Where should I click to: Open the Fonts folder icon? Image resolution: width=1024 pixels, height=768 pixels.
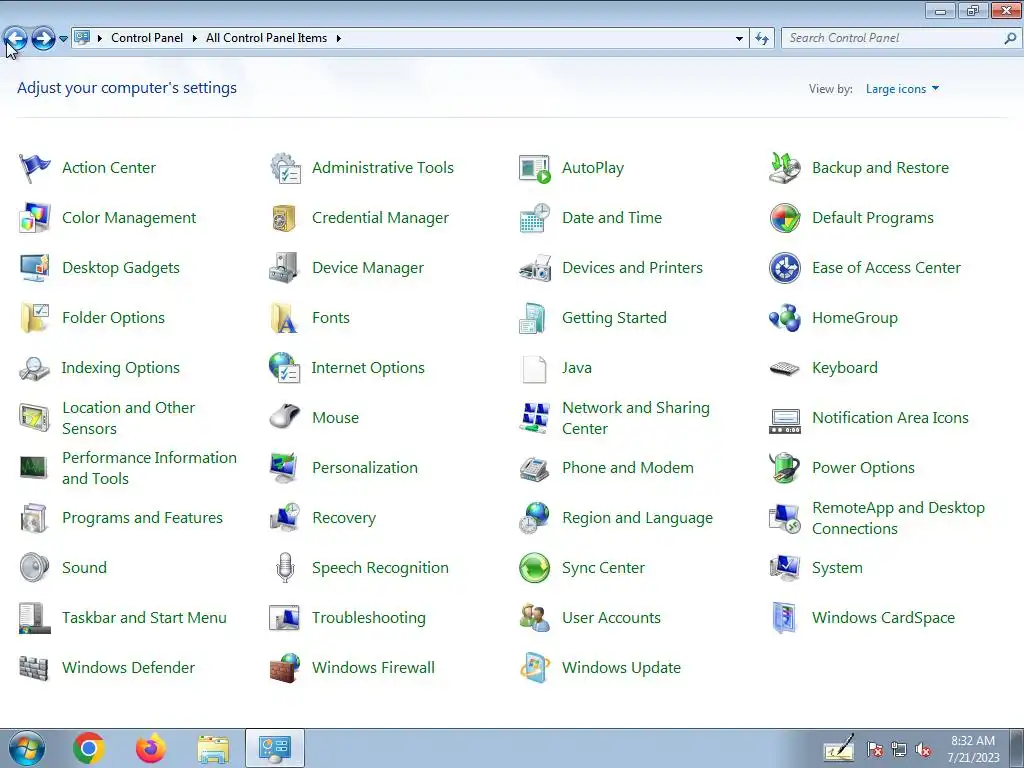point(284,318)
